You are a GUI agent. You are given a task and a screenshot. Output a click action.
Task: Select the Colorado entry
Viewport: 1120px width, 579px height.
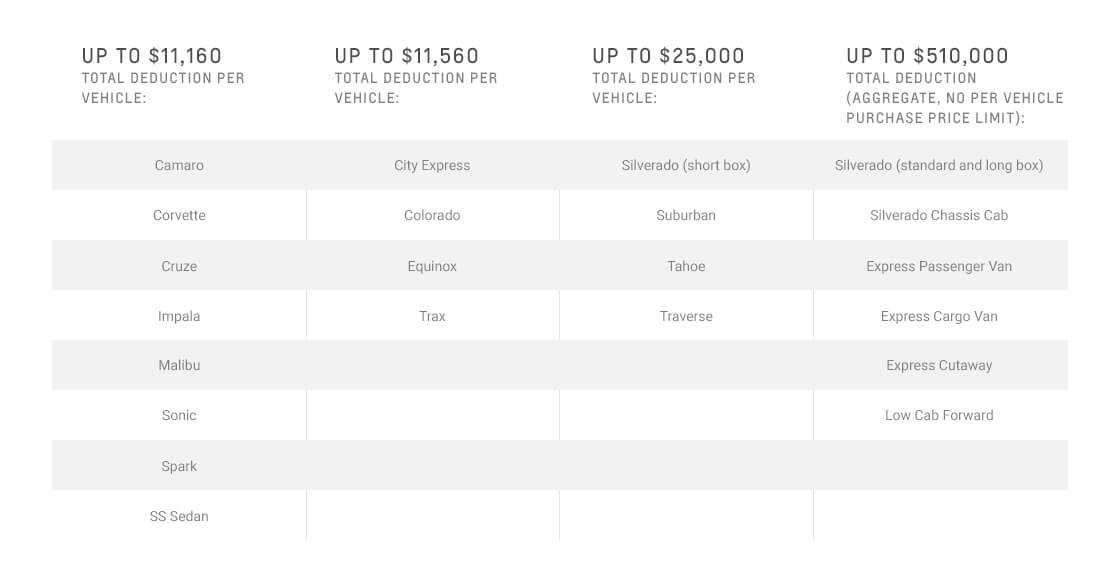click(432, 216)
